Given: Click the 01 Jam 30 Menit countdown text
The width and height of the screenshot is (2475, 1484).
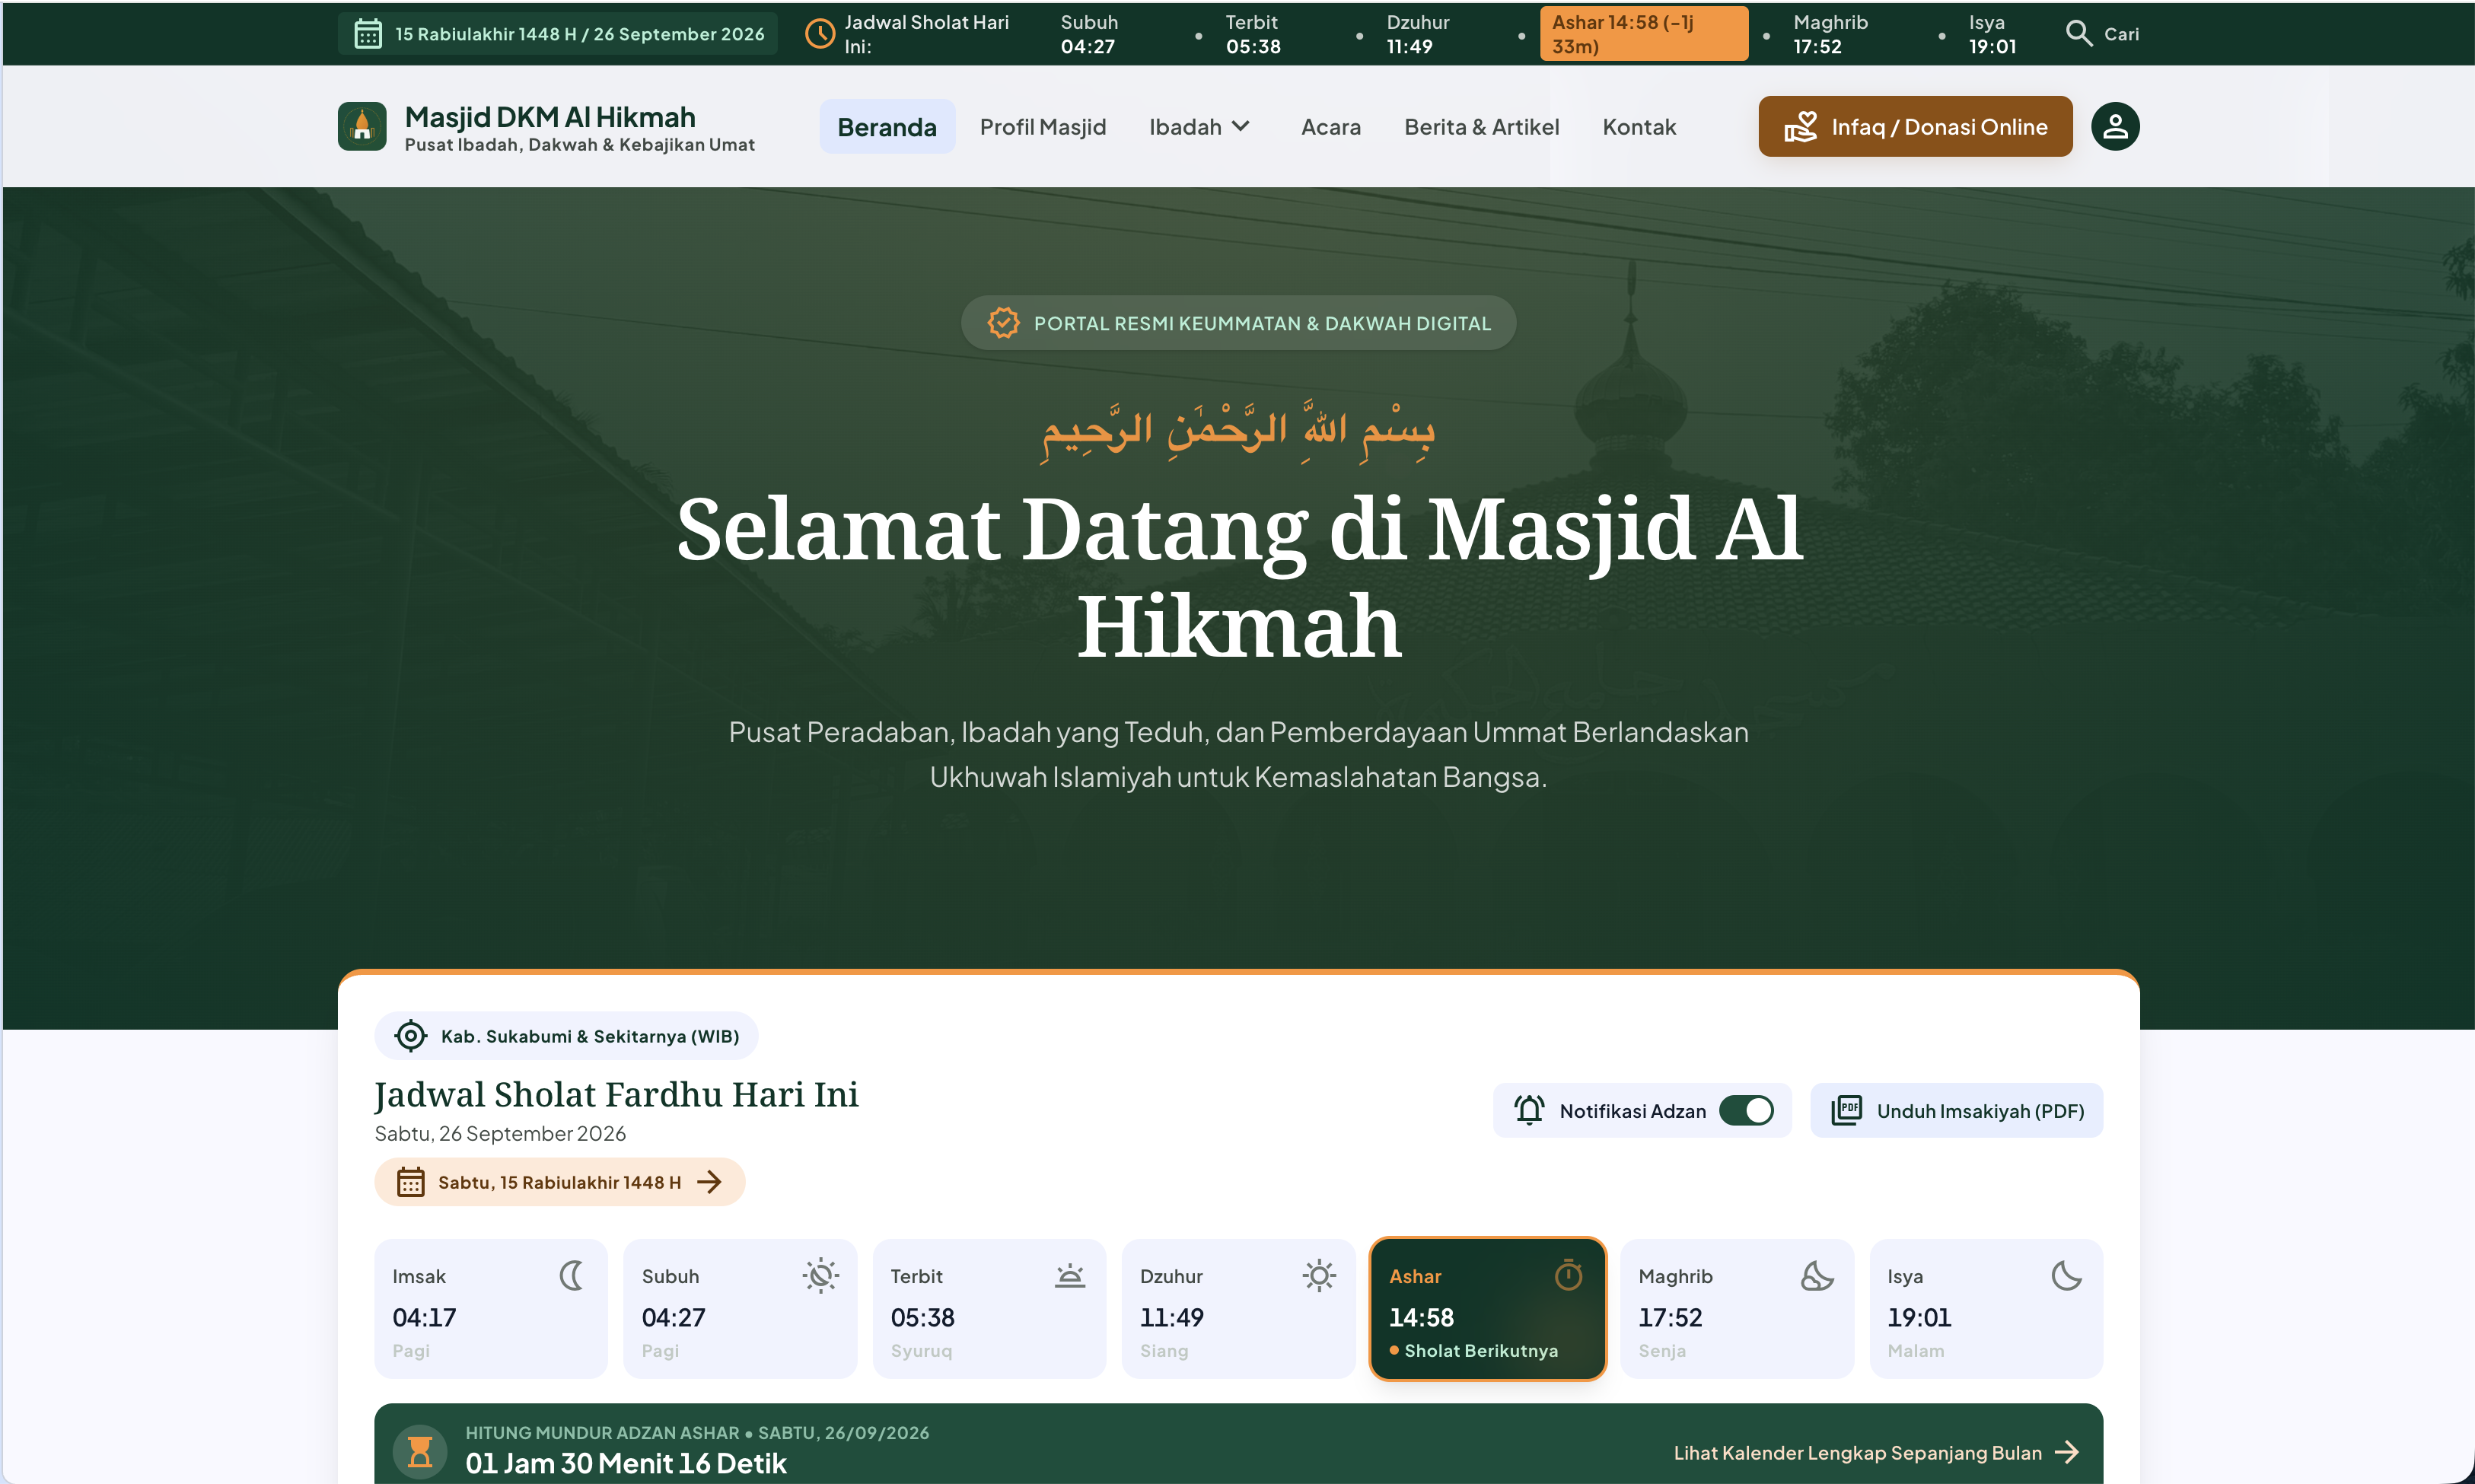Looking at the screenshot, I should coord(626,1463).
